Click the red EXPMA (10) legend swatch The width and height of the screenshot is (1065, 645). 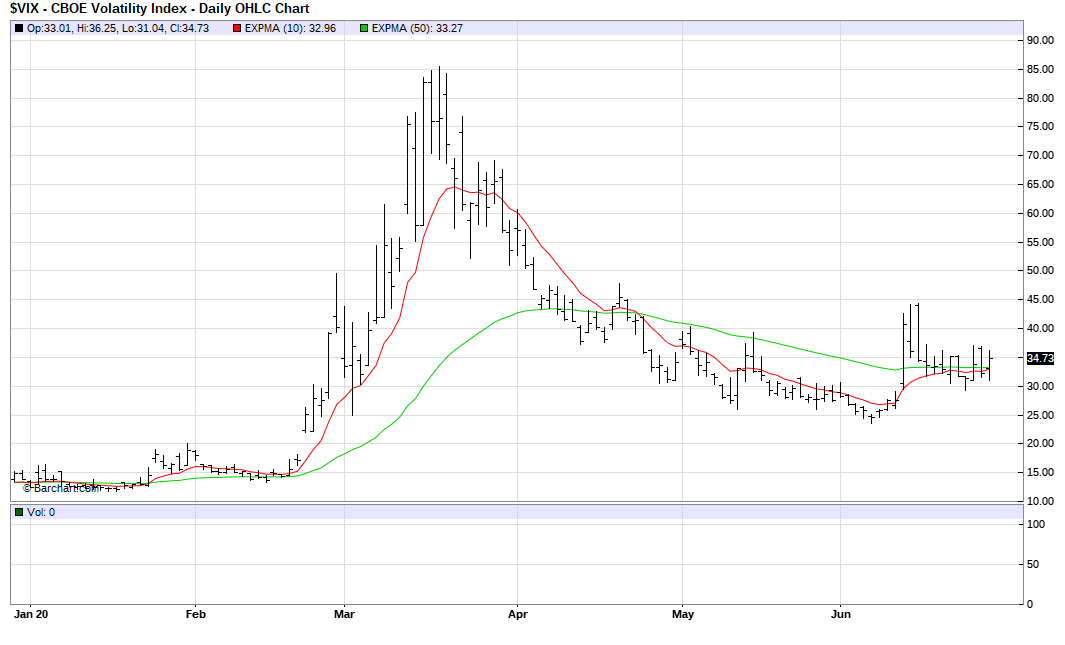pyautogui.click(x=236, y=28)
